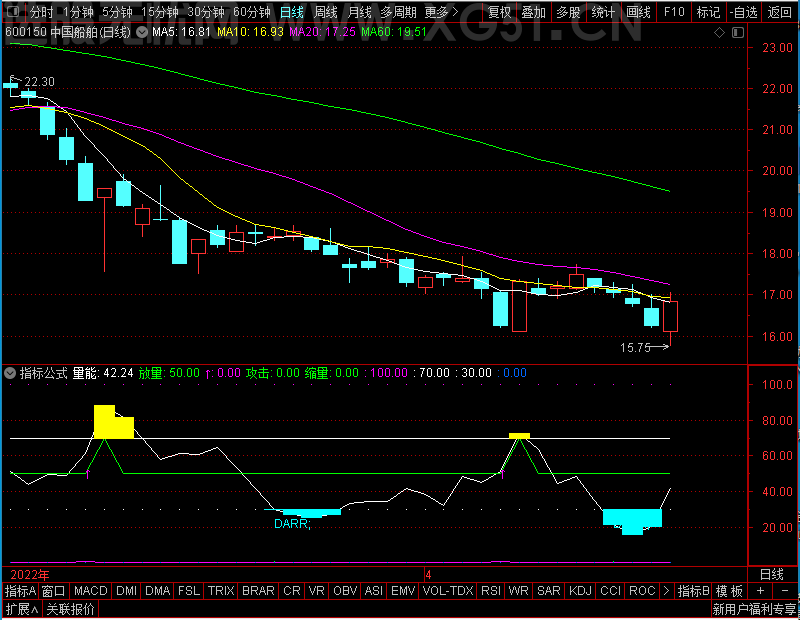
Task: Switch indicator to TRIX
Action: click(x=221, y=591)
